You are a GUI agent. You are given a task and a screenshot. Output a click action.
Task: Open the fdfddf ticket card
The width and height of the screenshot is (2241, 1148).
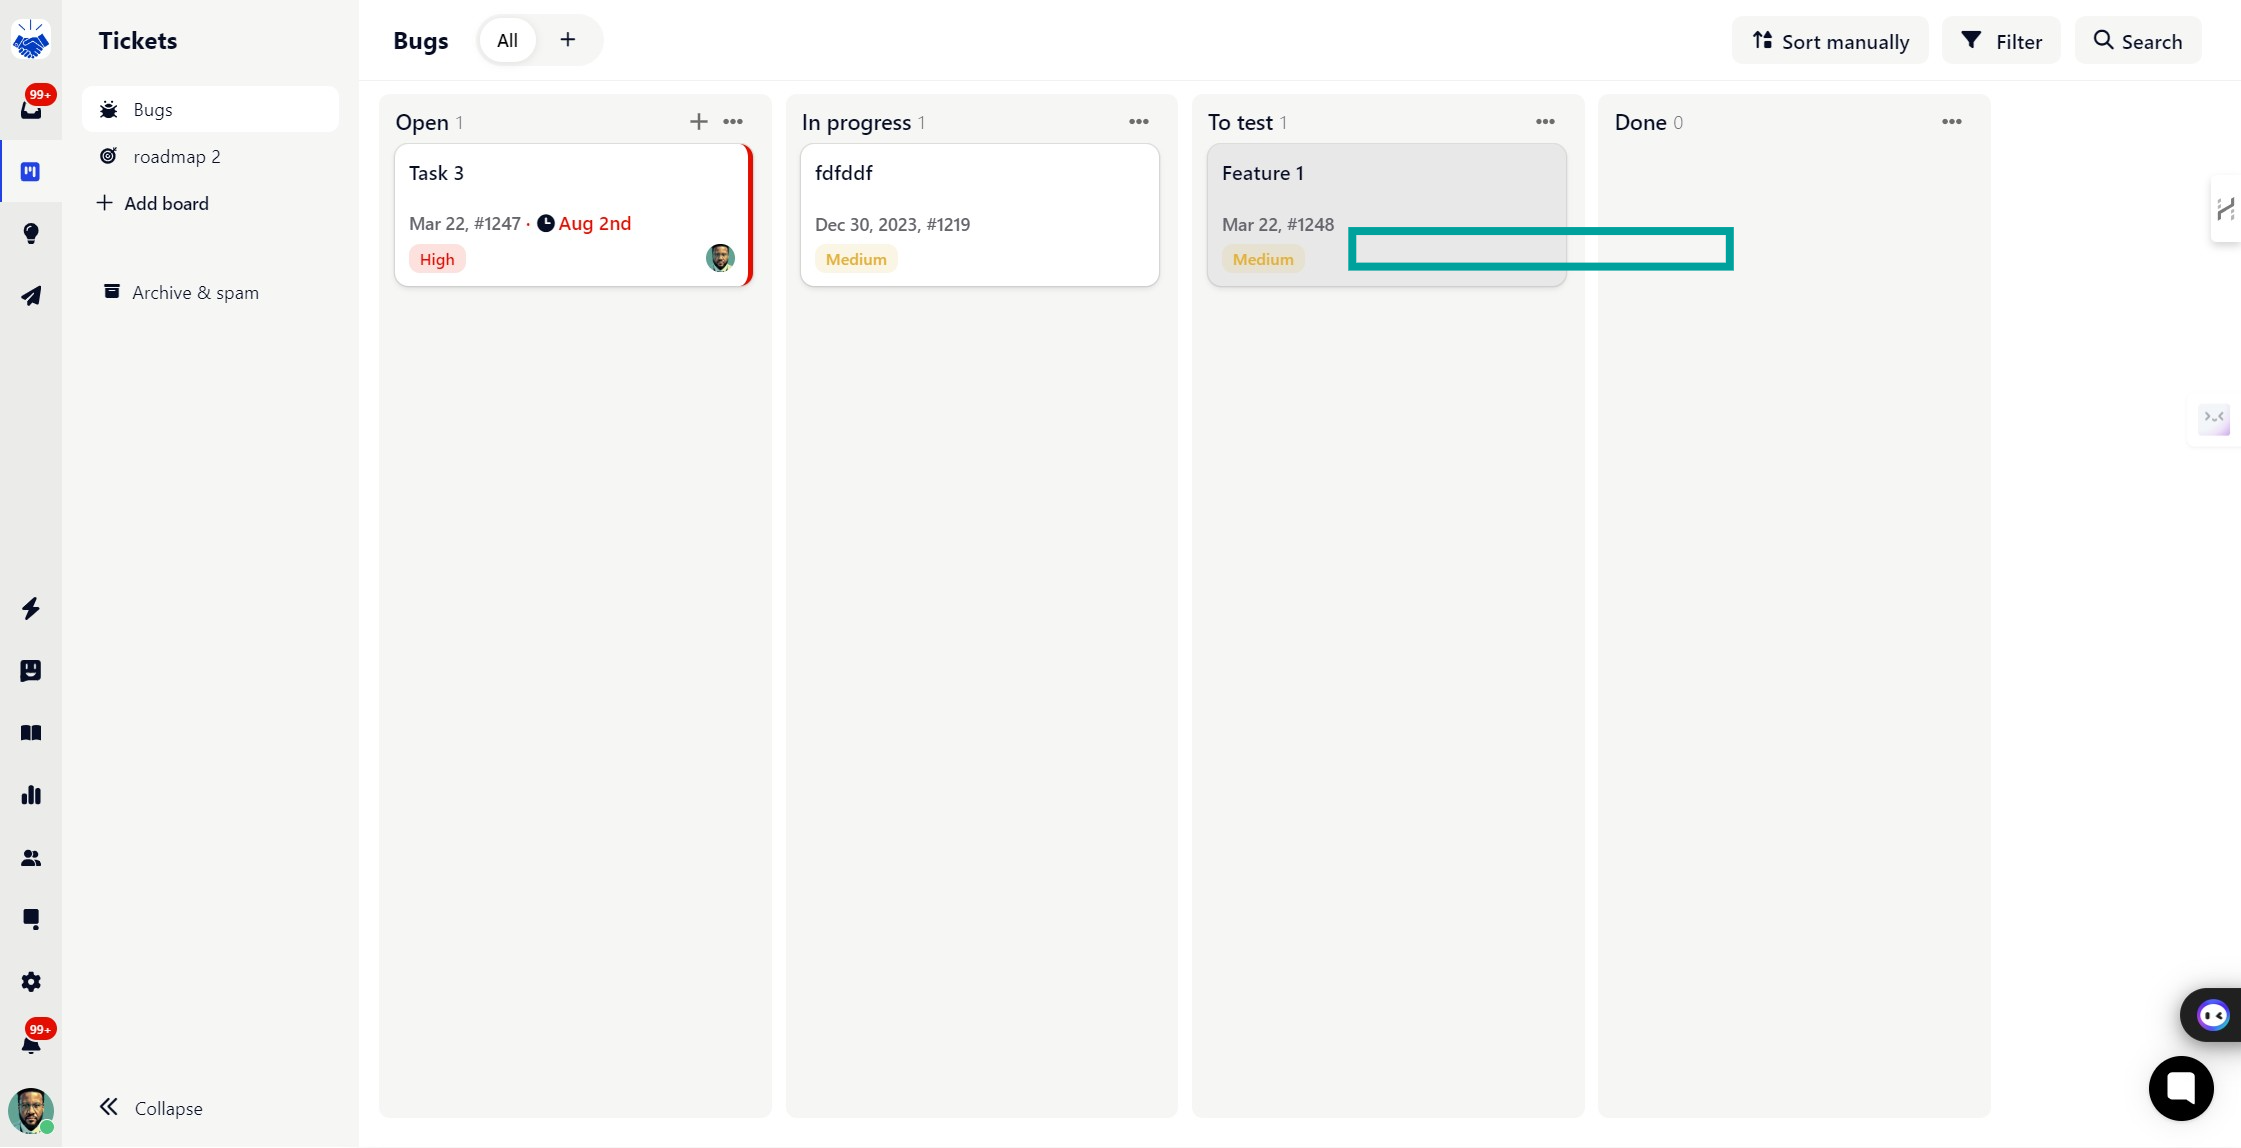click(x=980, y=215)
